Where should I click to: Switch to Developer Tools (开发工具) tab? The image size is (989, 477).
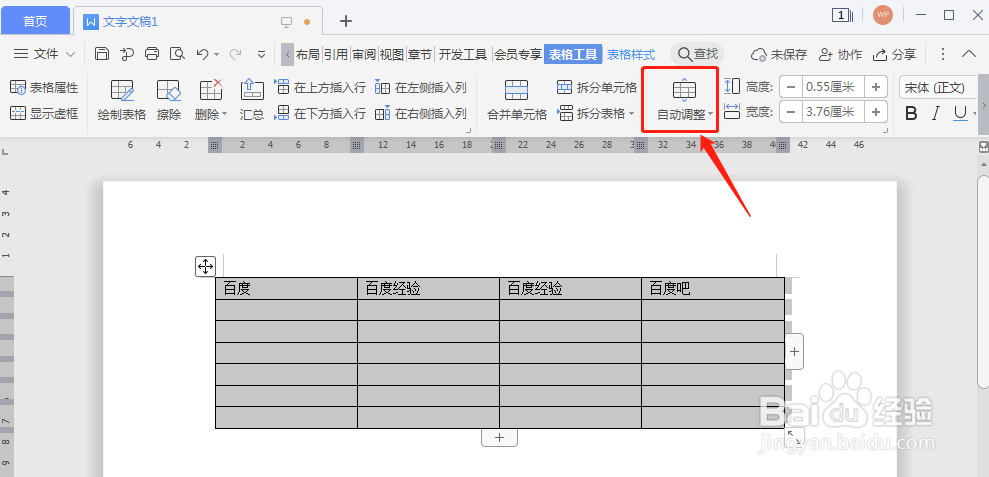(x=463, y=54)
